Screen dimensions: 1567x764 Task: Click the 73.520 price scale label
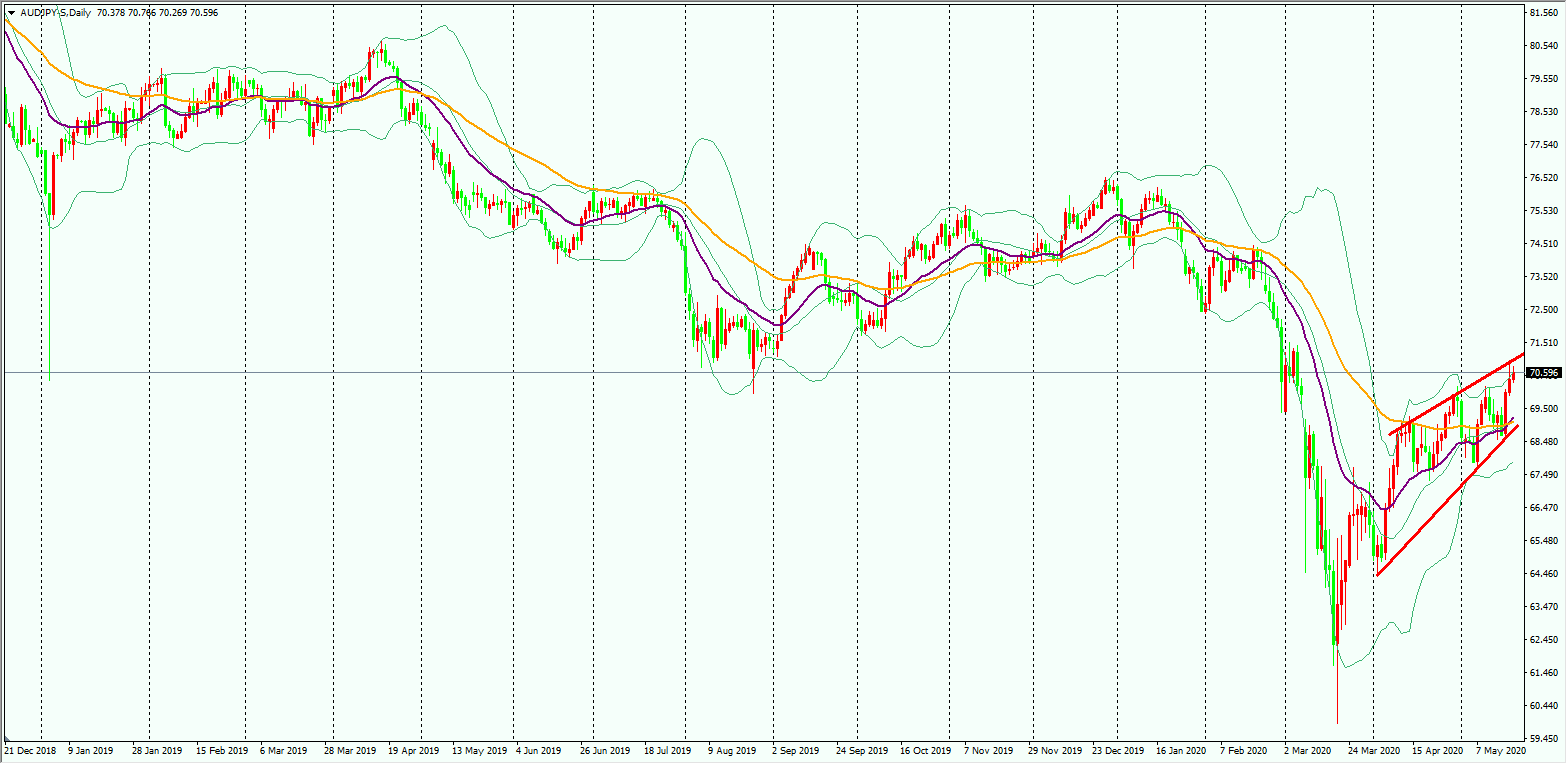point(1544,276)
